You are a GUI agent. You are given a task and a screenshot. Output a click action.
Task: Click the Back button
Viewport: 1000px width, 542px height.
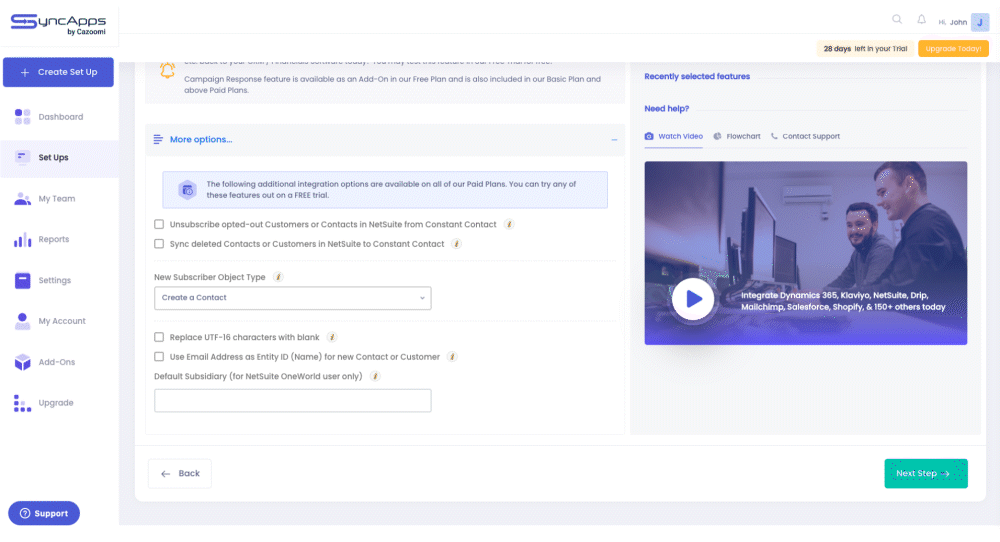(x=180, y=474)
